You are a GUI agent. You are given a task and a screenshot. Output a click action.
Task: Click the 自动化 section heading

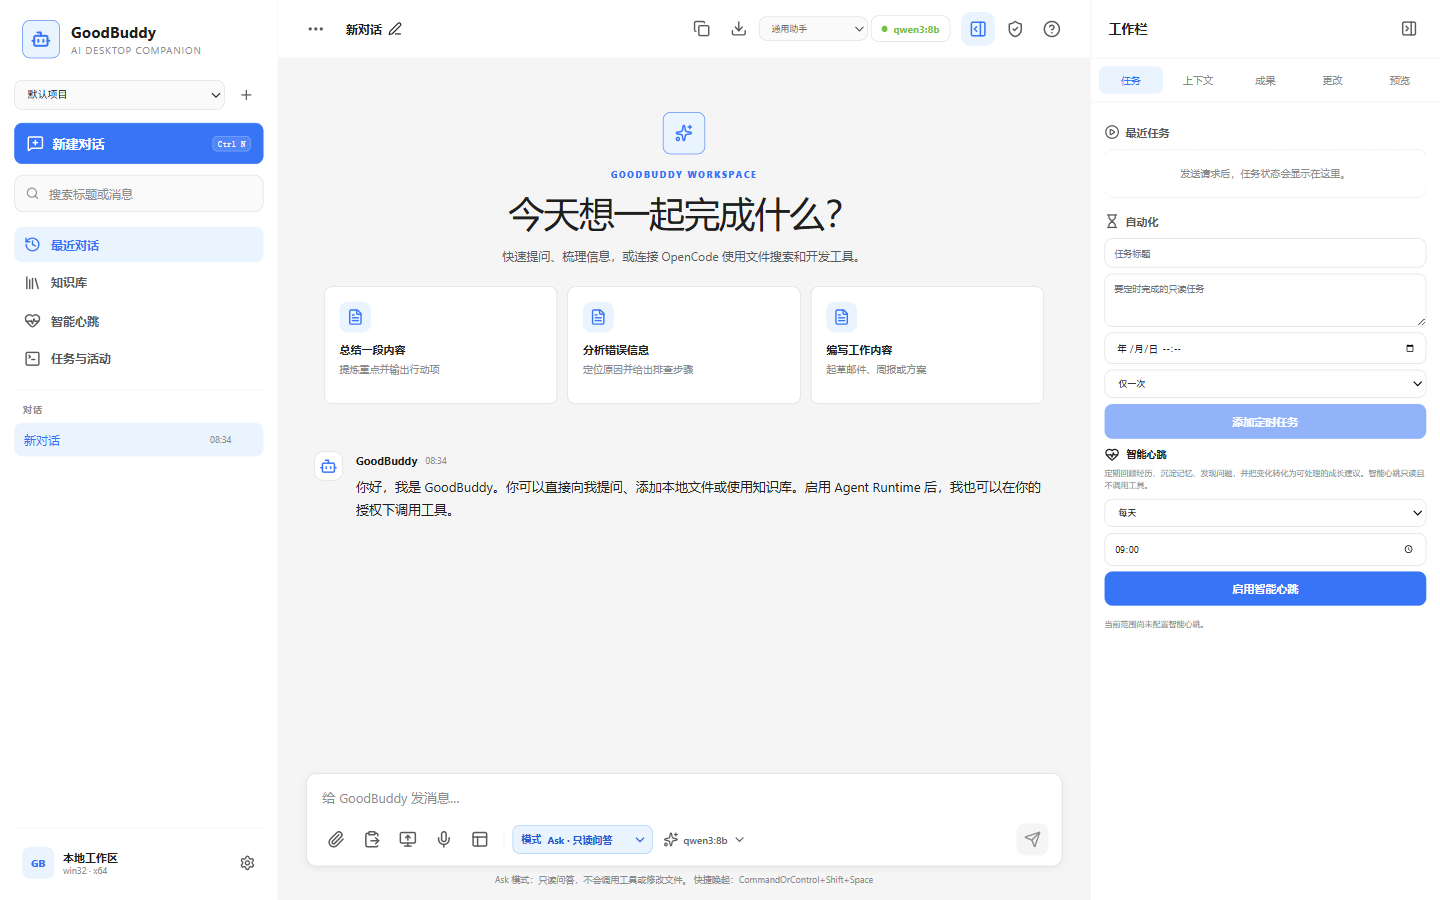pyautogui.click(x=1142, y=222)
